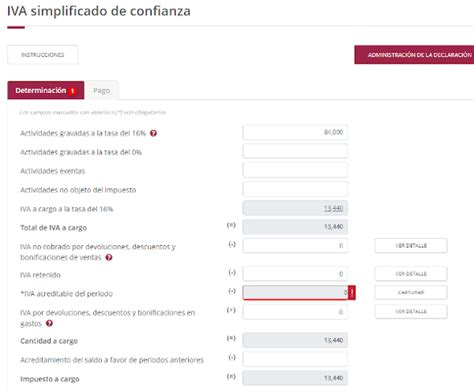Click Capturar for IVA acreditable del periodo

pos(411,292)
